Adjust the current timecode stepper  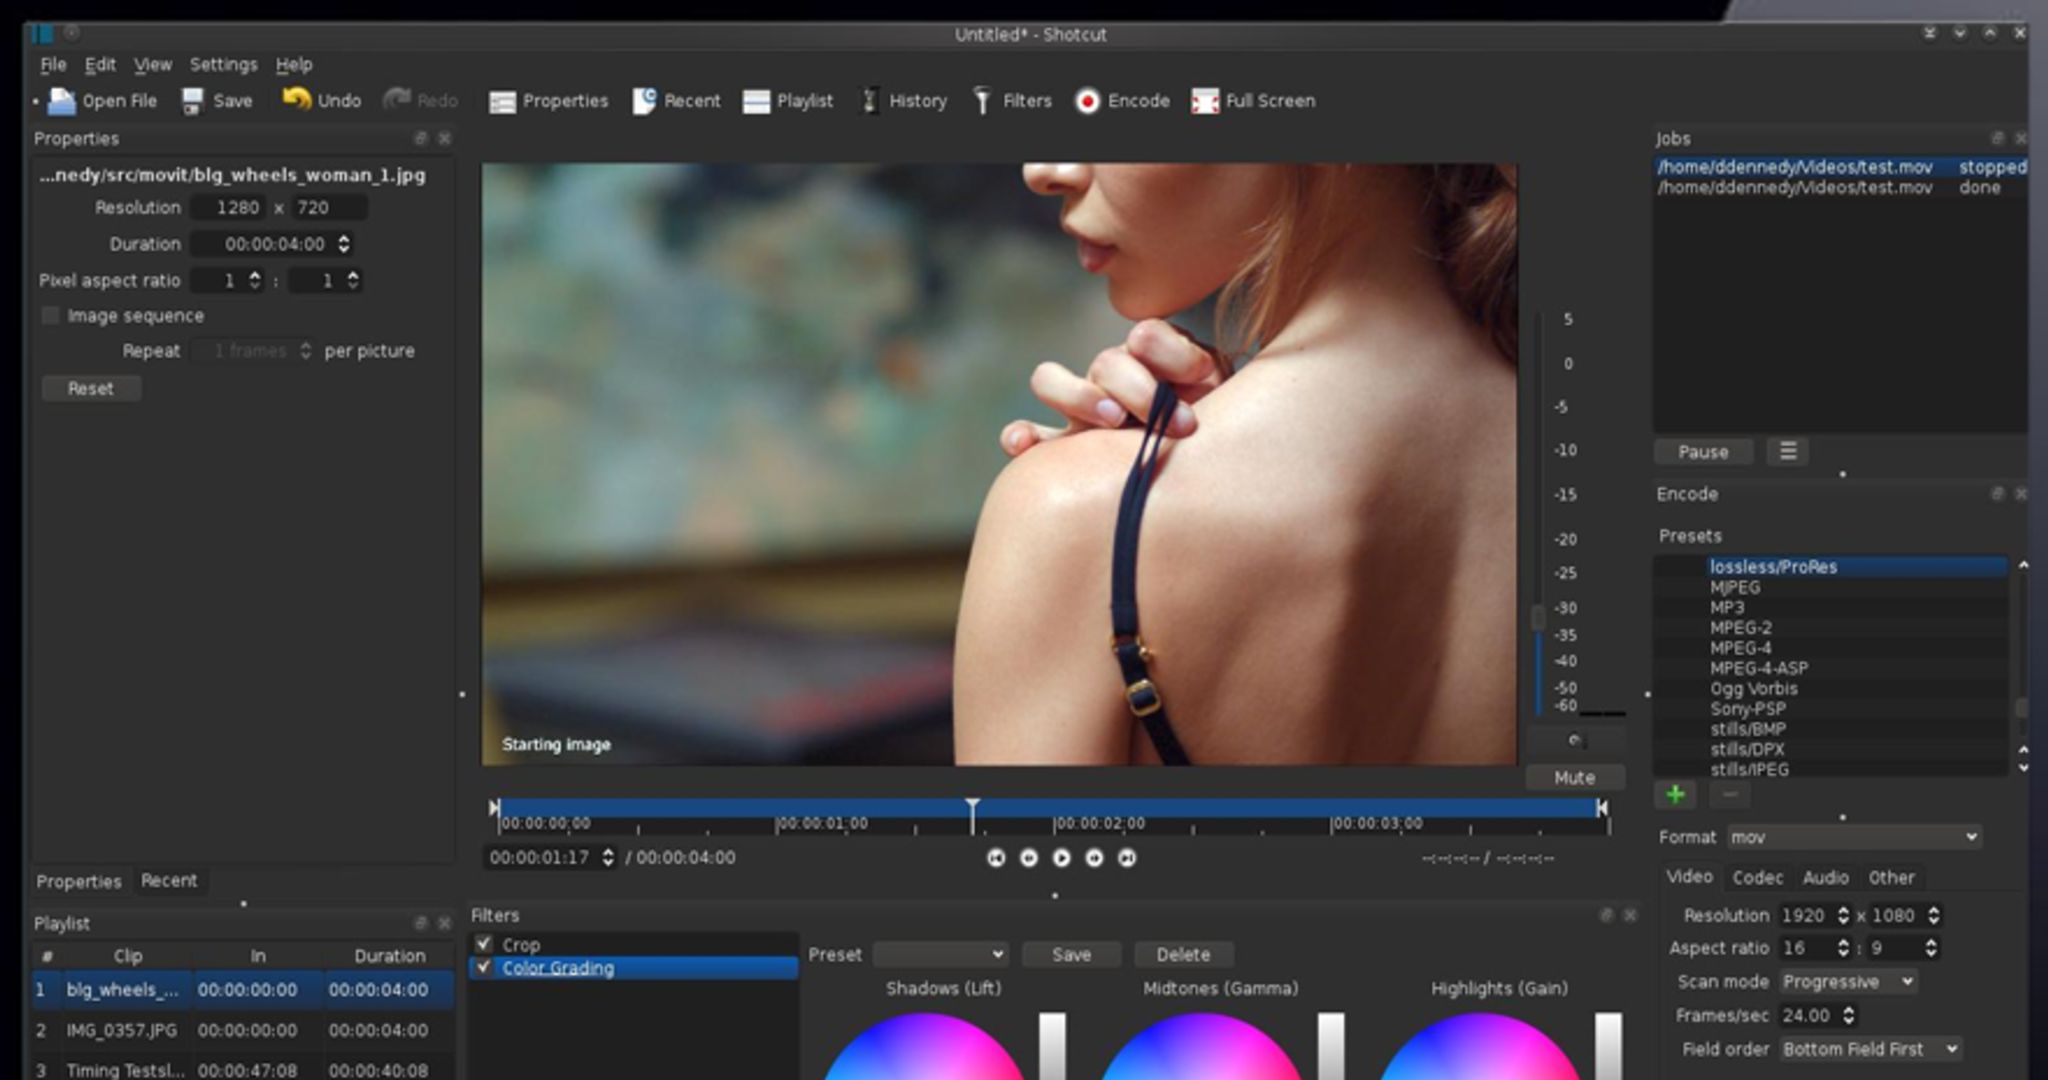[x=607, y=858]
